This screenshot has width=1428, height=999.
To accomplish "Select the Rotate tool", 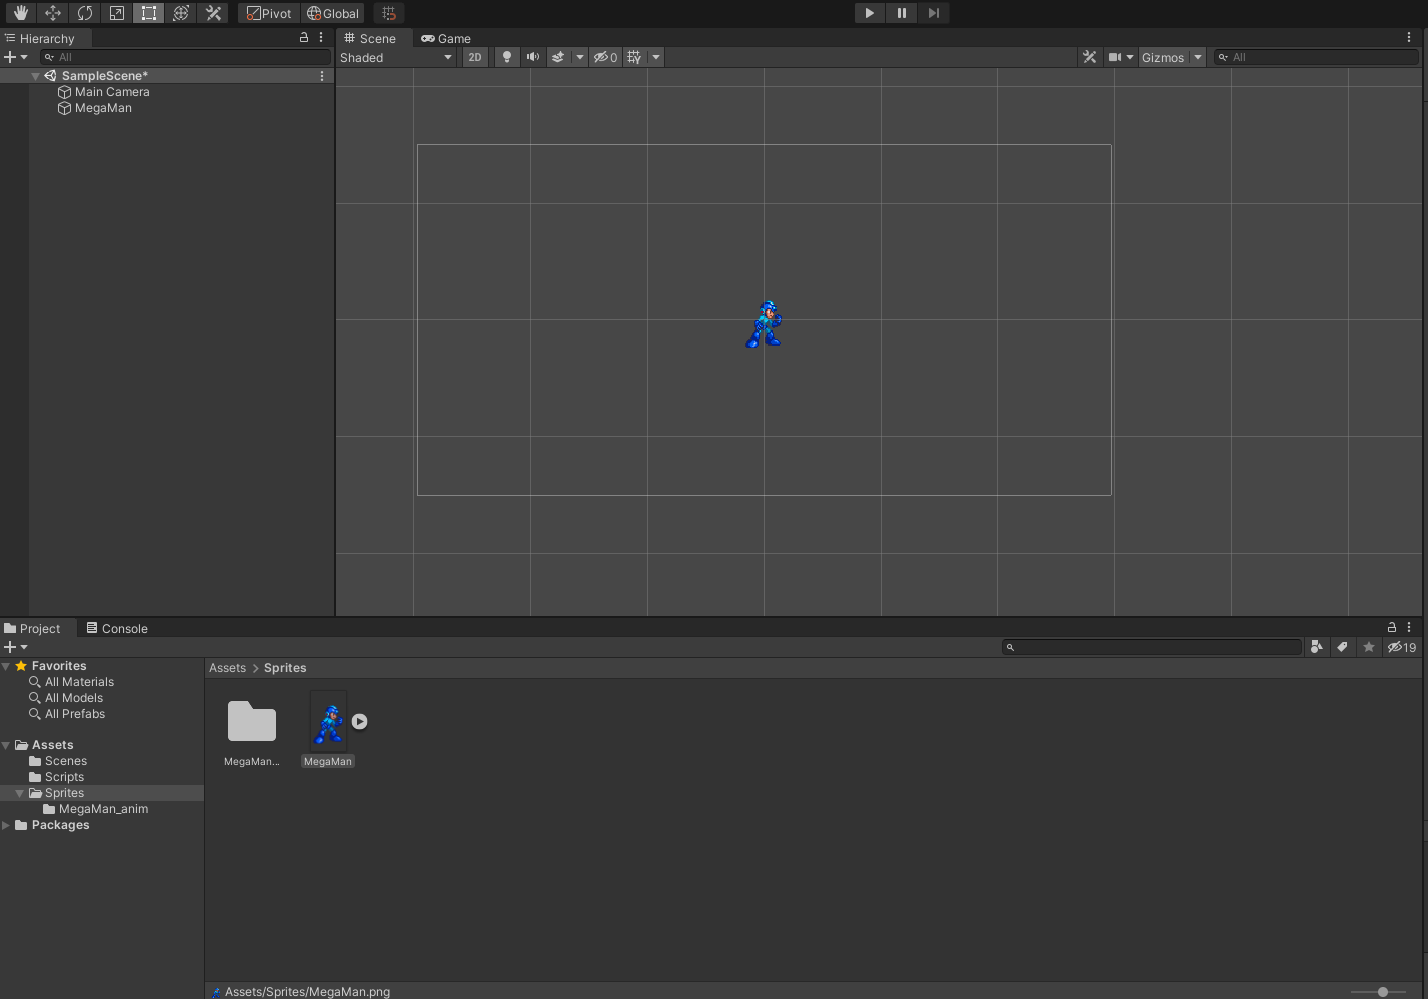I will pyautogui.click(x=85, y=13).
